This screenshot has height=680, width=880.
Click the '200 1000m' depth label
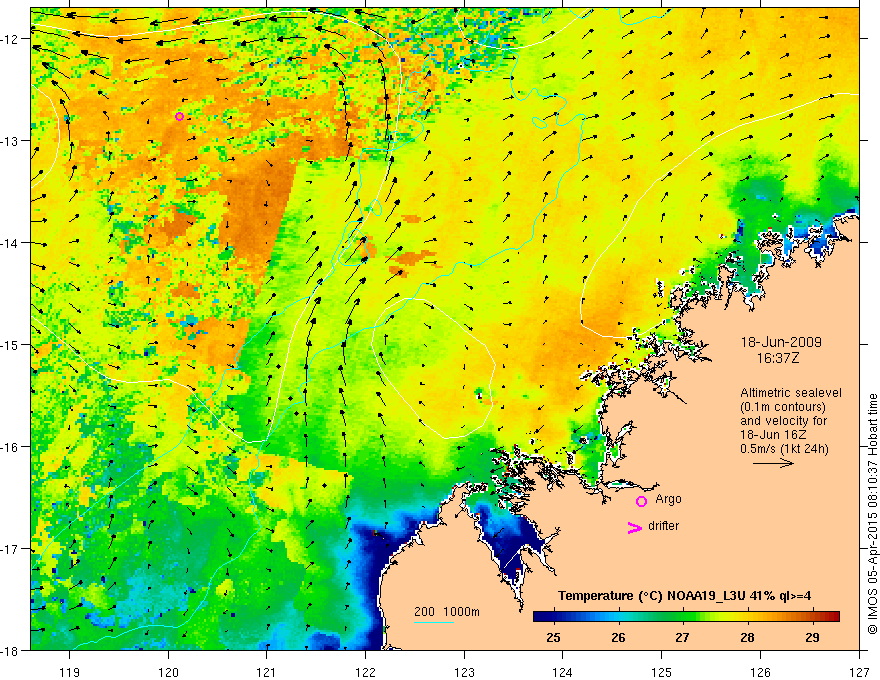(447, 612)
